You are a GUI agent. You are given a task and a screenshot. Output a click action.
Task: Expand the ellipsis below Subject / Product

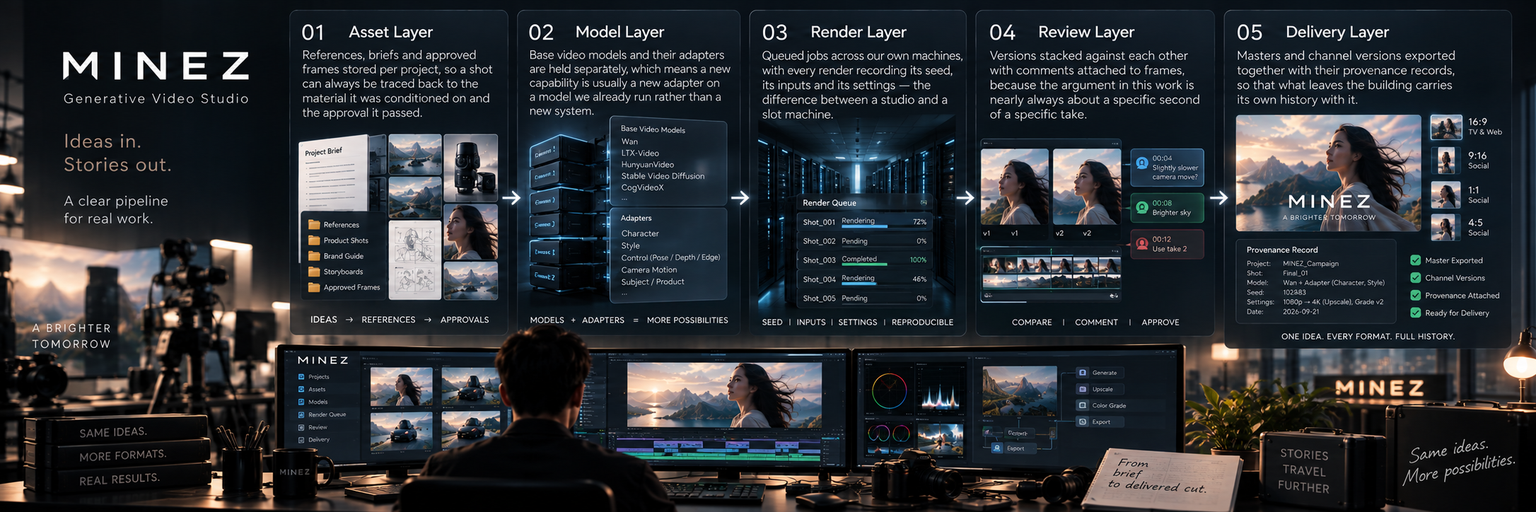[x=625, y=293]
